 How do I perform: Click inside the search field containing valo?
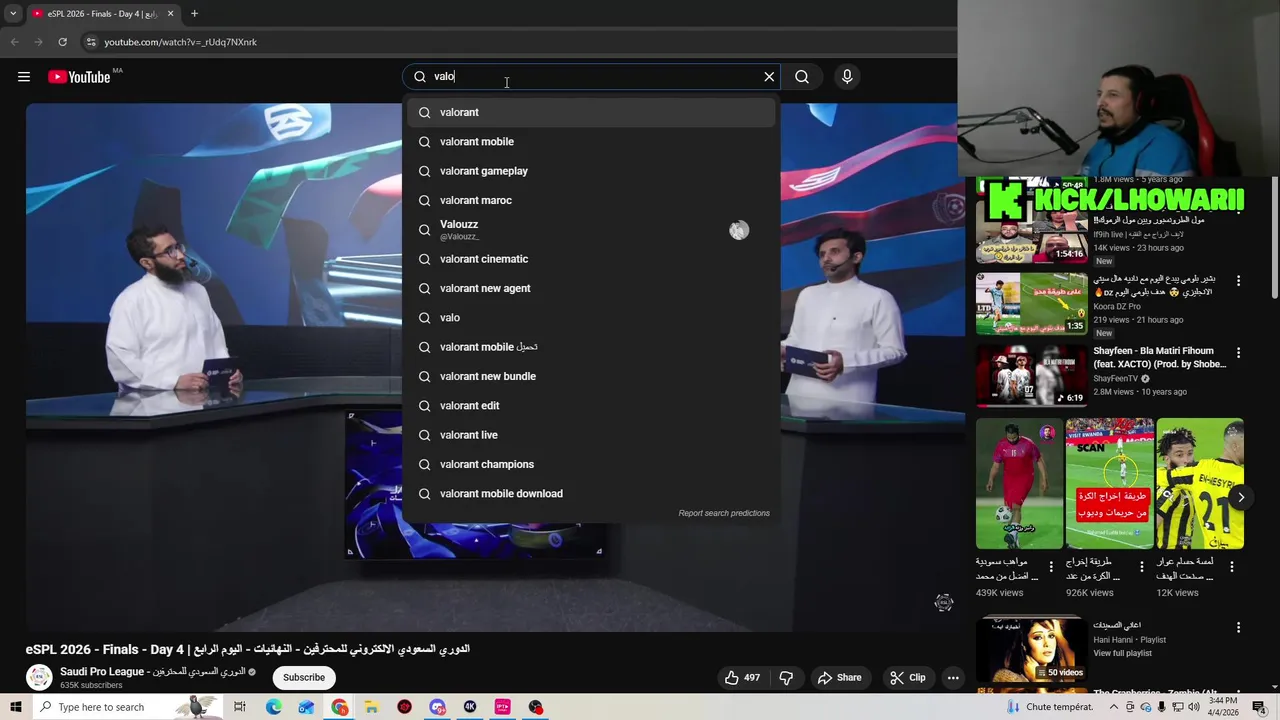tap(590, 77)
